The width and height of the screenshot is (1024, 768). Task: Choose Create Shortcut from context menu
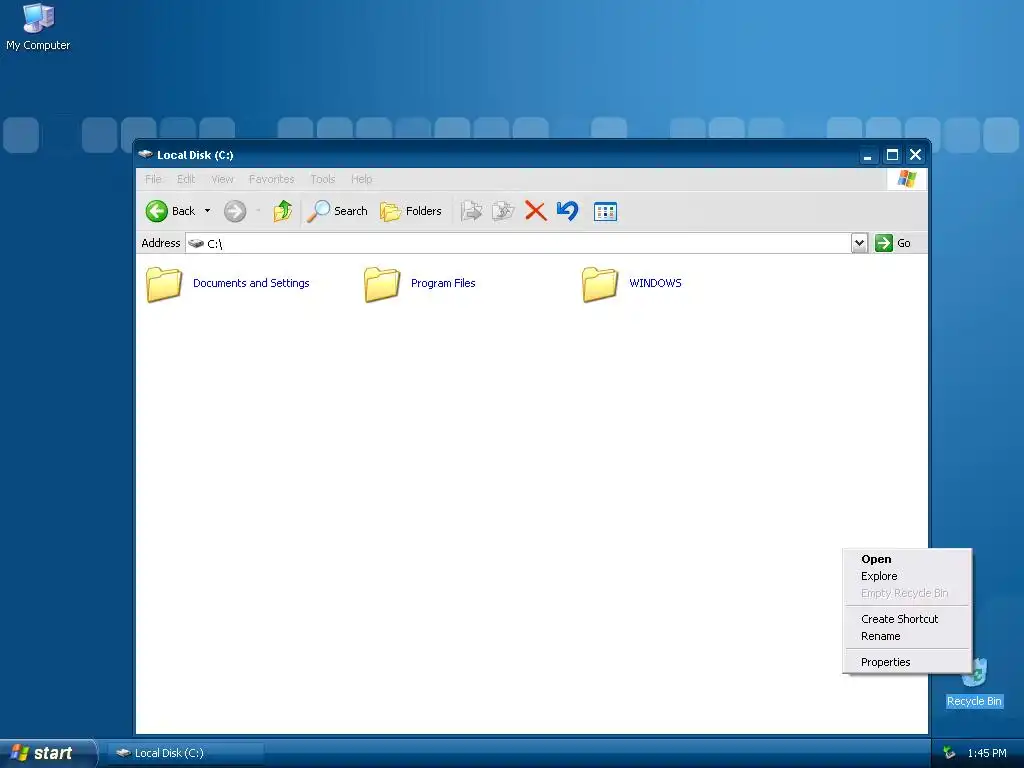(907, 619)
